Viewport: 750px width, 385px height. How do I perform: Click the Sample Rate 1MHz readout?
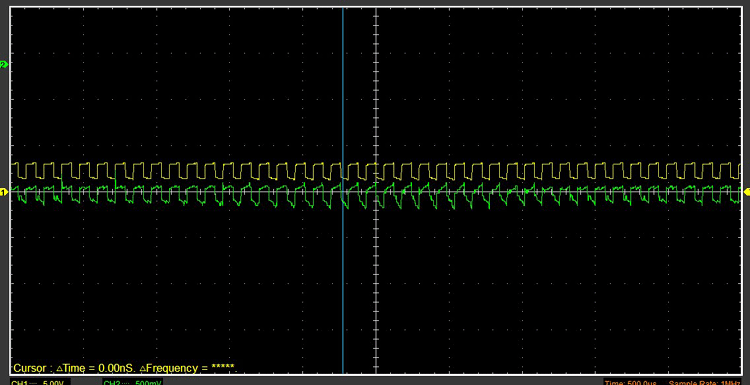click(705, 382)
